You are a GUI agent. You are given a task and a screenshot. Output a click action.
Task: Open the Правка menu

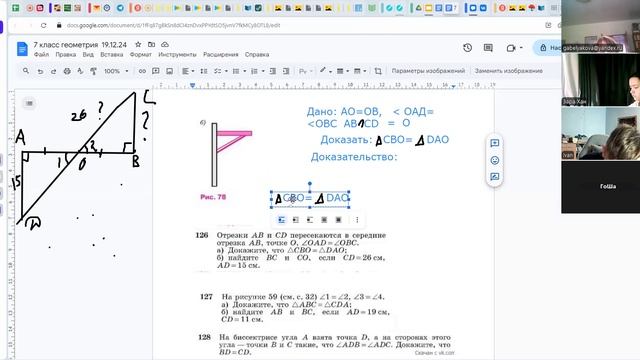[x=66, y=54]
